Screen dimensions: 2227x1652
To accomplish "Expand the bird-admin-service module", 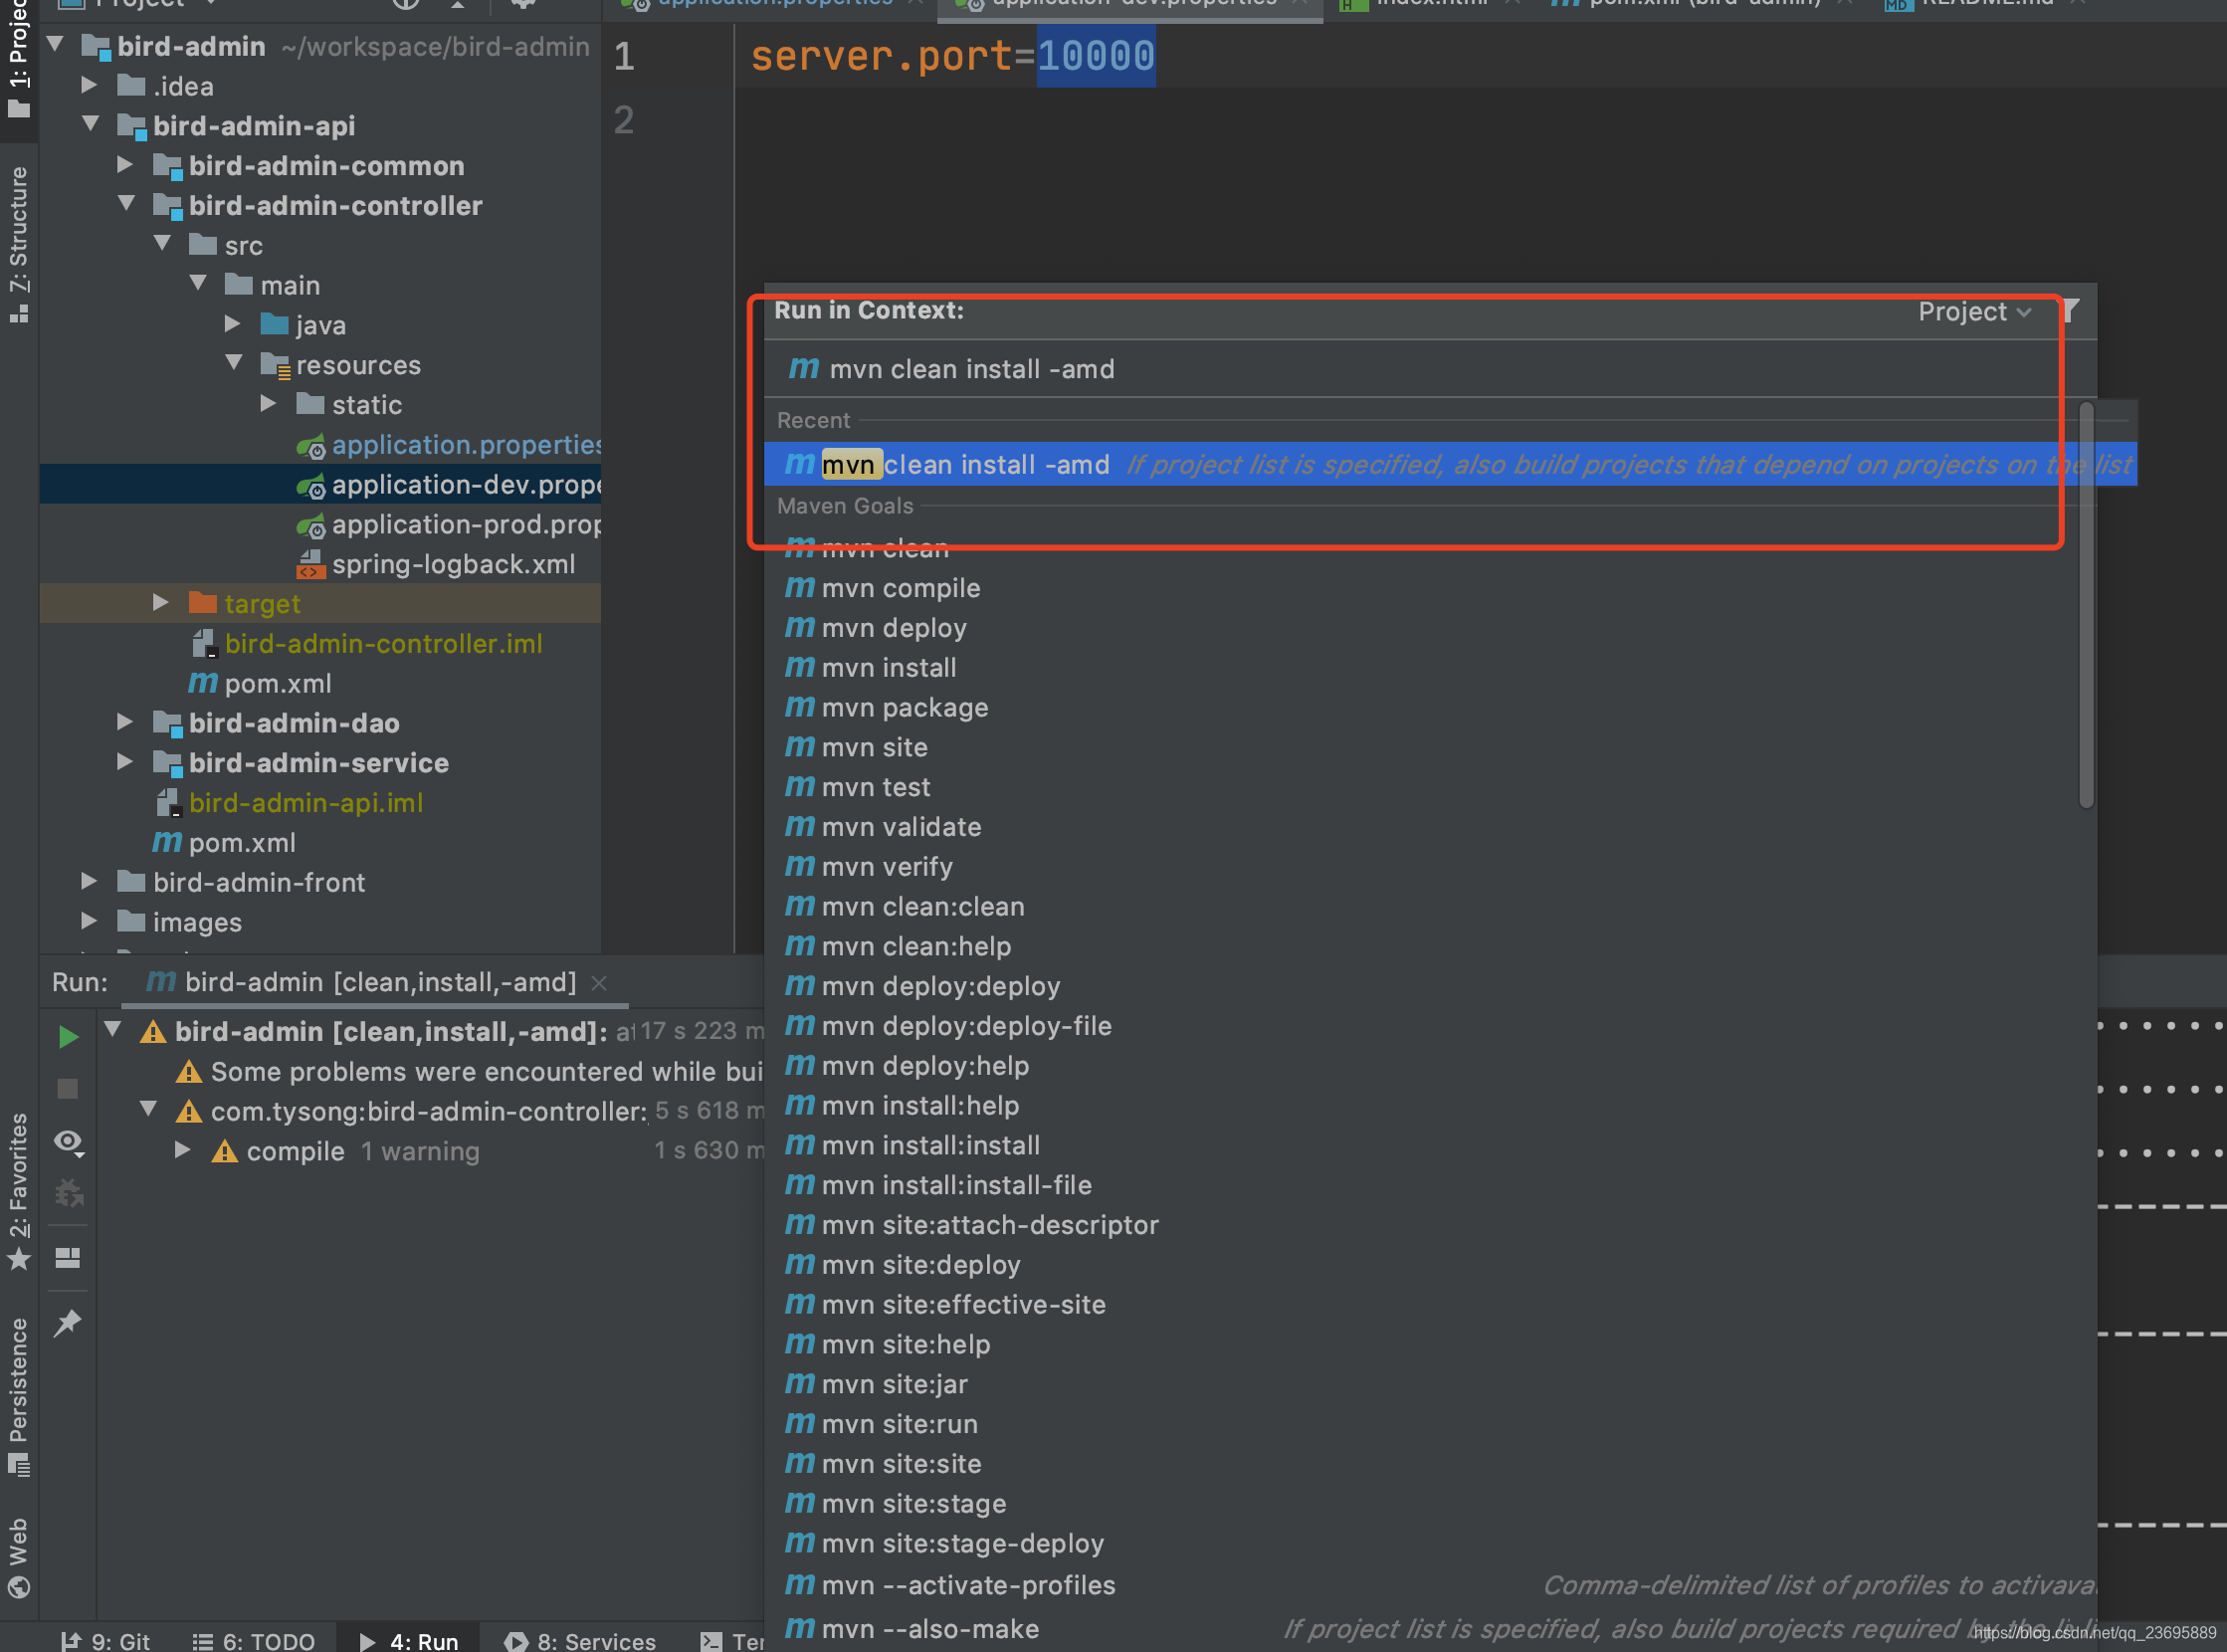I will click(x=125, y=762).
